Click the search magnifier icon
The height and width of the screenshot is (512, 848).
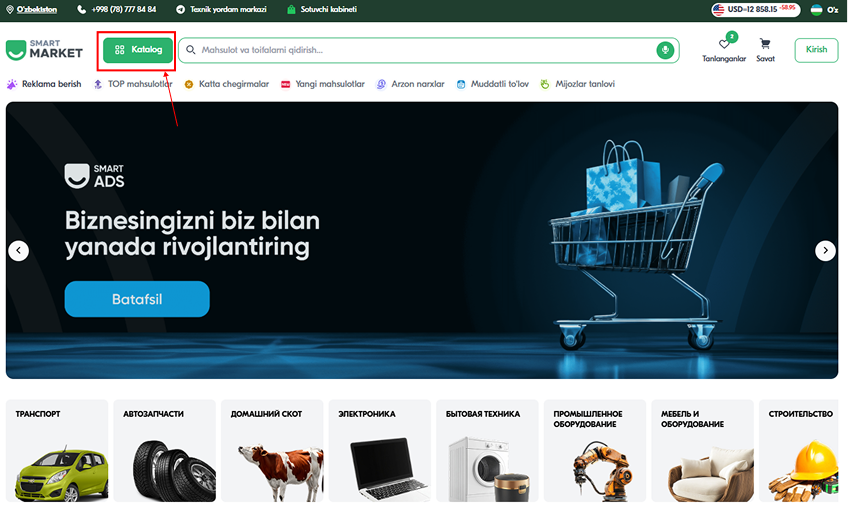[190, 50]
